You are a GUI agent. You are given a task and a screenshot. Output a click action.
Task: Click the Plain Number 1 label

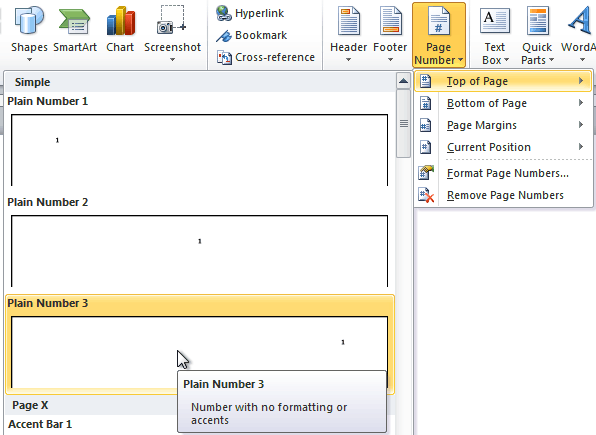[x=48, y=101]
